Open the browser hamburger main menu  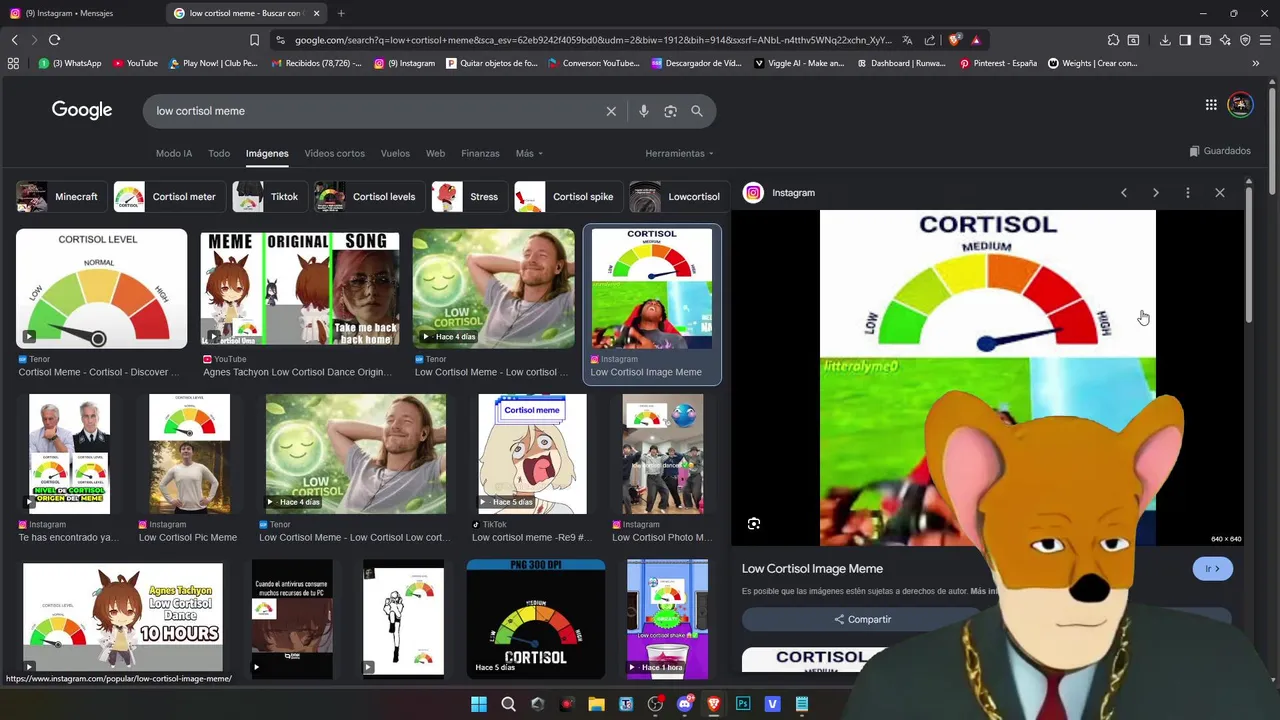coord(1265,40)
